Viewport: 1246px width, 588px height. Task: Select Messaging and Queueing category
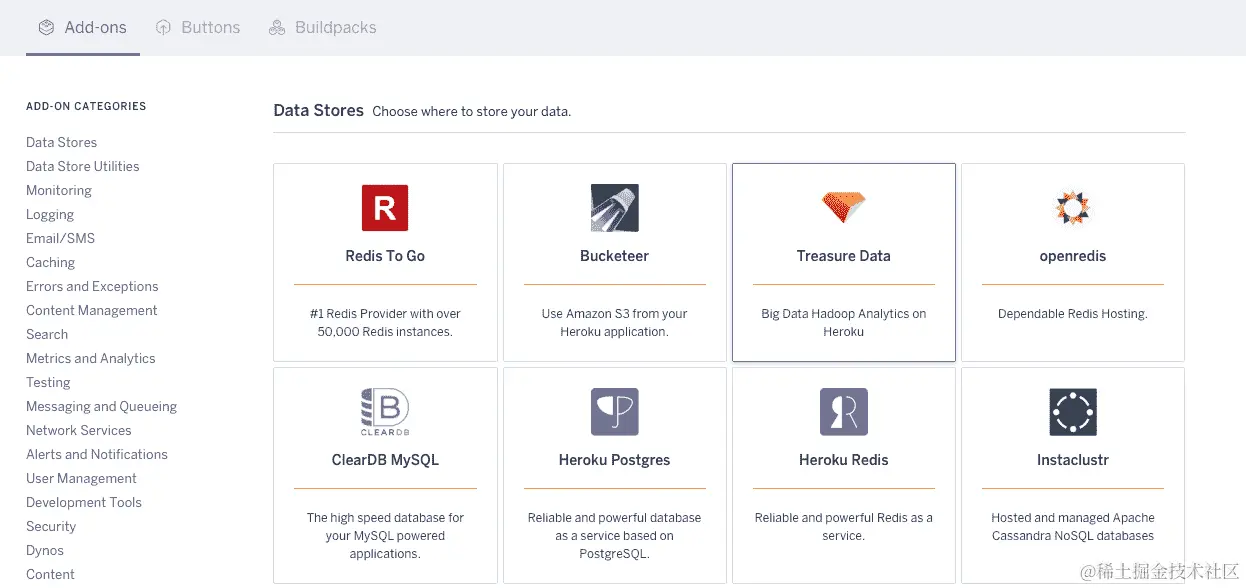coord(101,407)
